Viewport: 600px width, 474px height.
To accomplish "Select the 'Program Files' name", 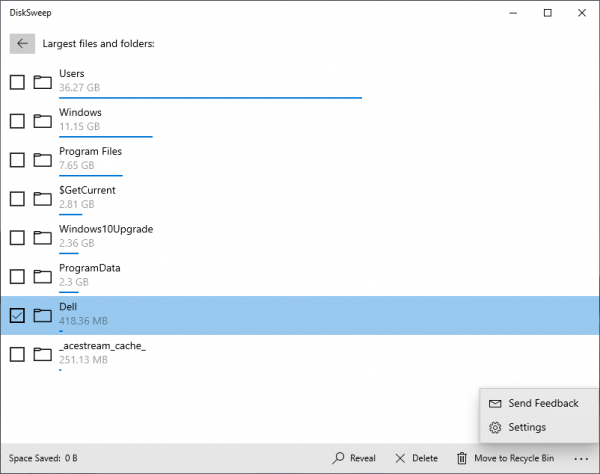I will point(90,151).
